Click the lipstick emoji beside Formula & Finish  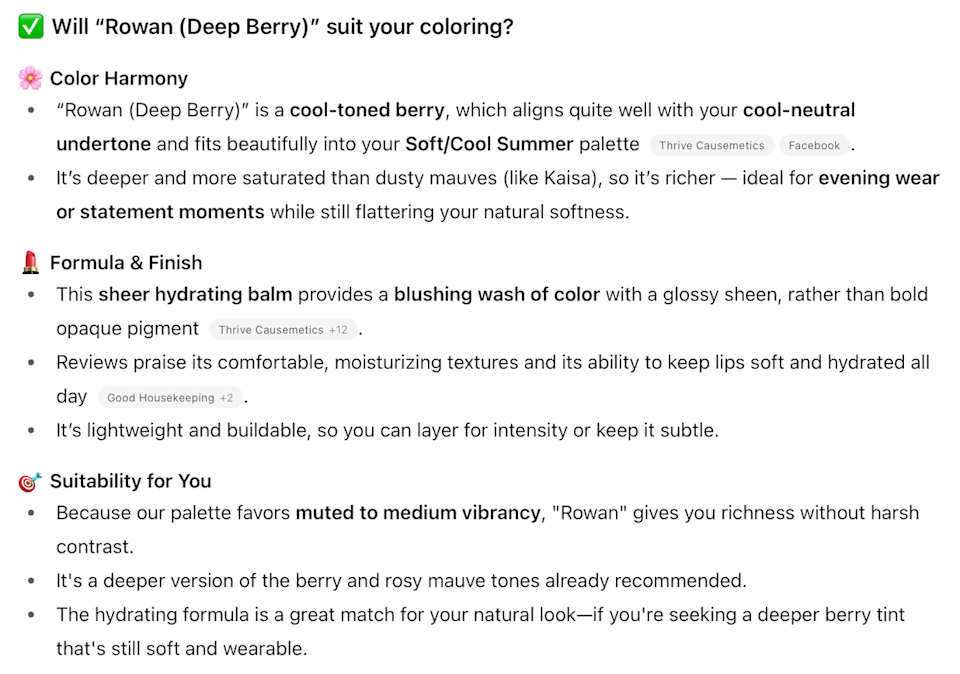[x=30, y=263]
